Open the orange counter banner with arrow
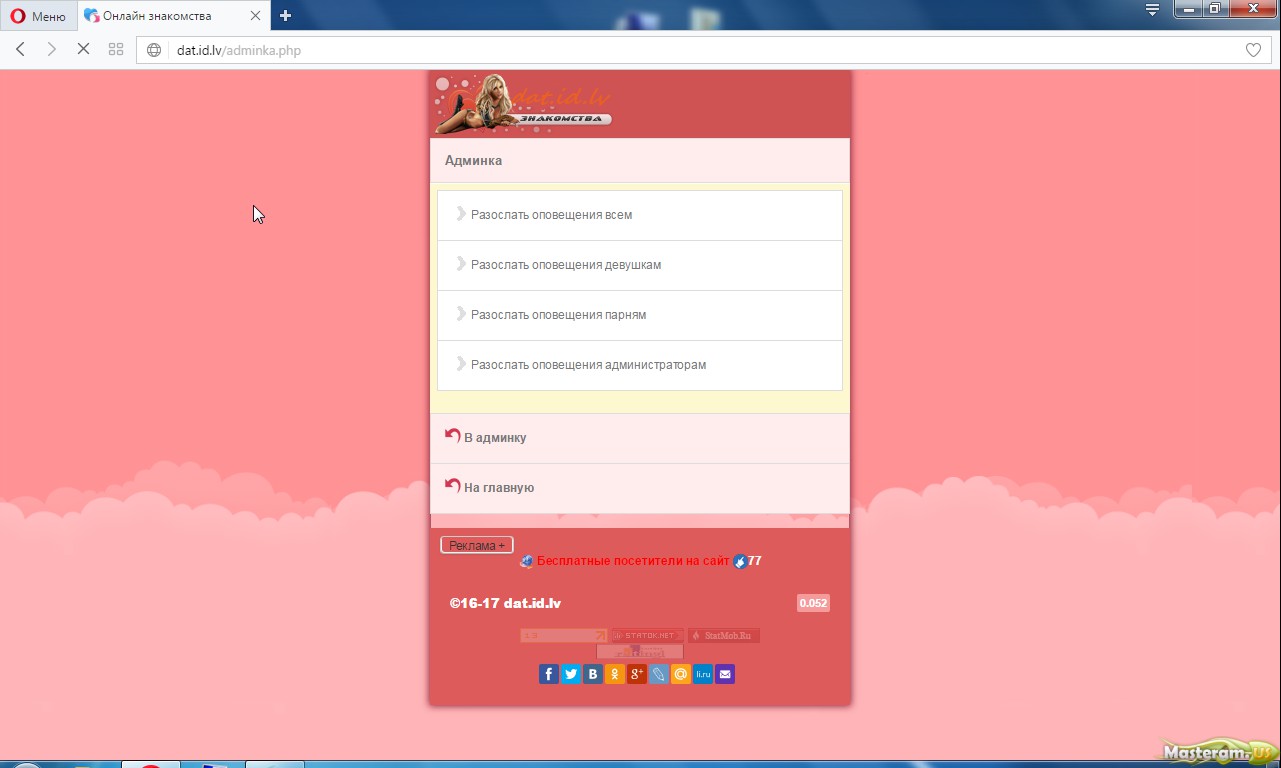This screenshot has width=1281, height=768. (x=564, y=635)
